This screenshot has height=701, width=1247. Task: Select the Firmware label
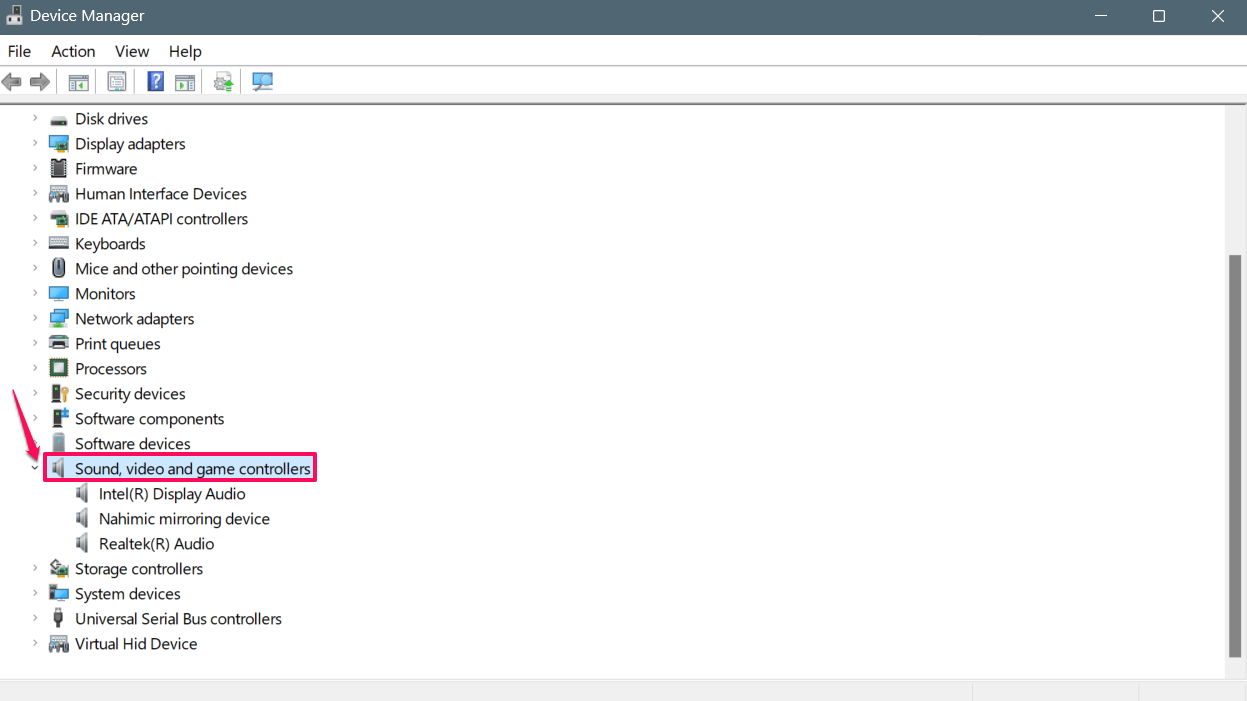click(x=106, y=169)
